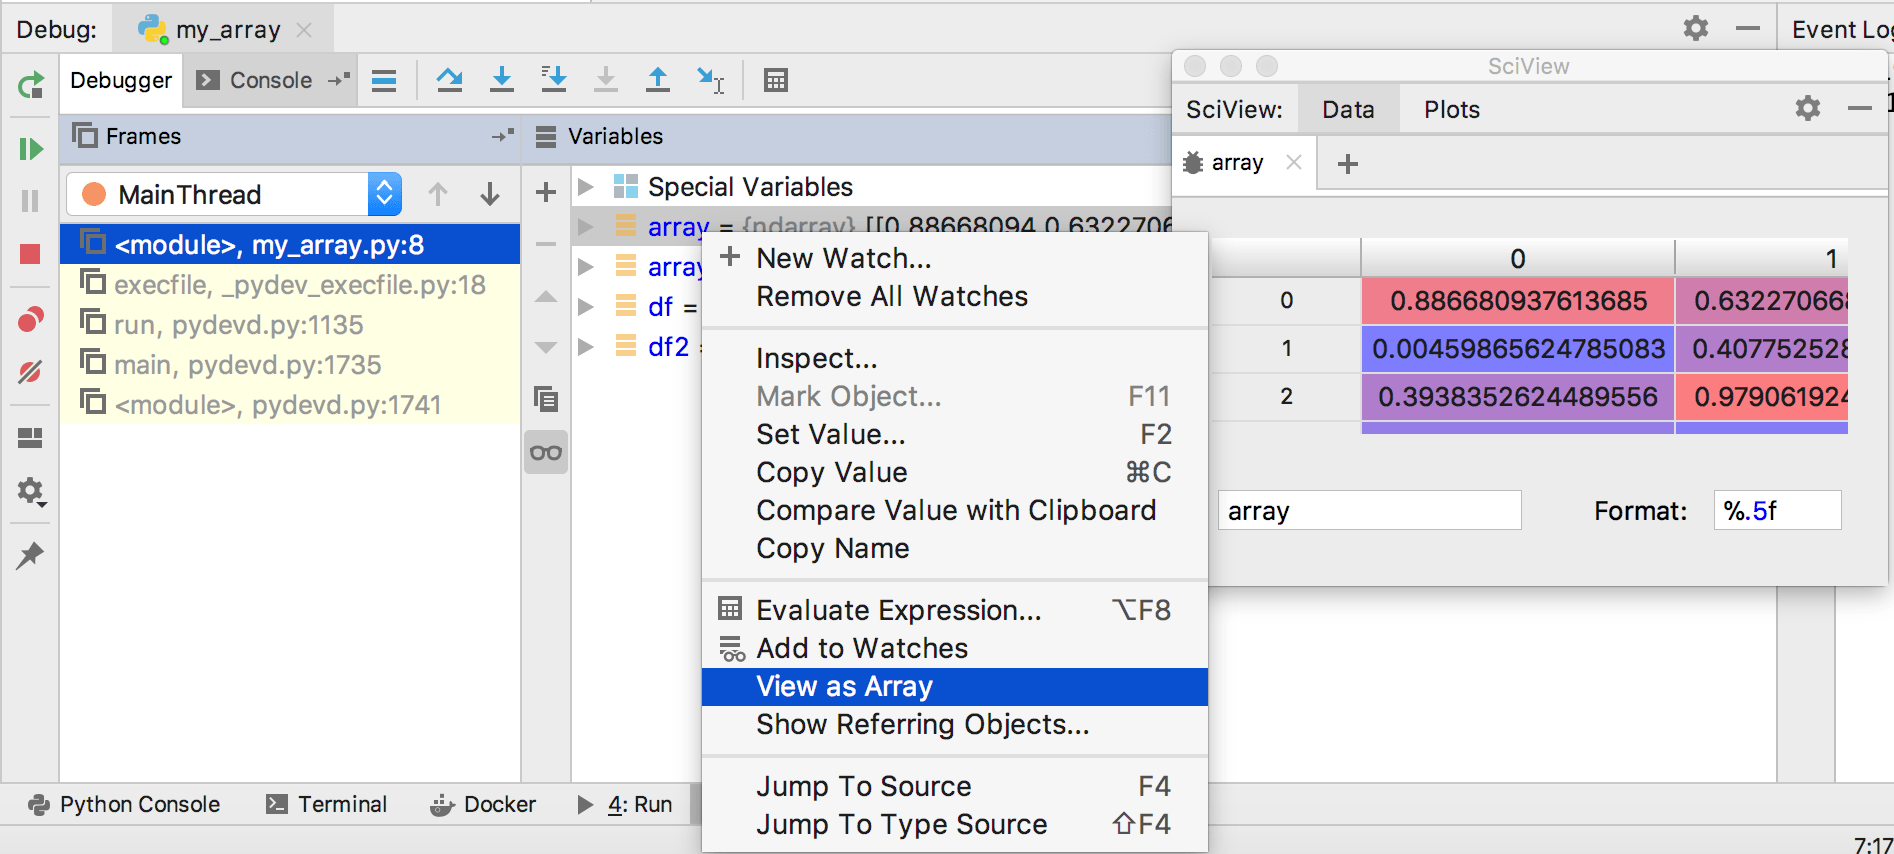Click the Step Over icon

point(449,81)
